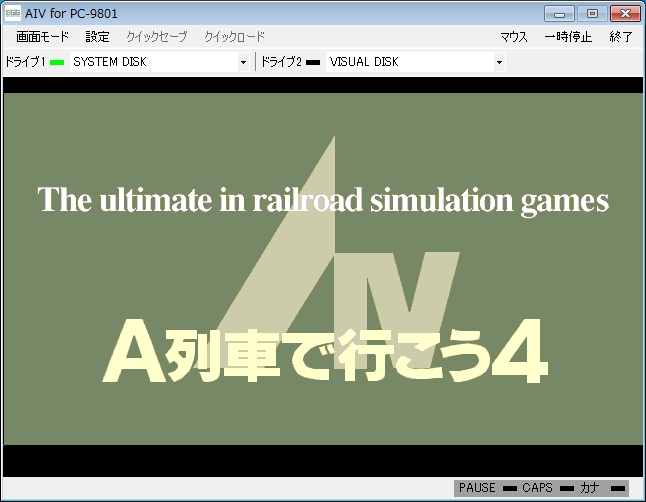This screenshot has height=502, width=646.
Task: Expand the Drive 1 disk dropdown arrow
Action: coord(243,63)
